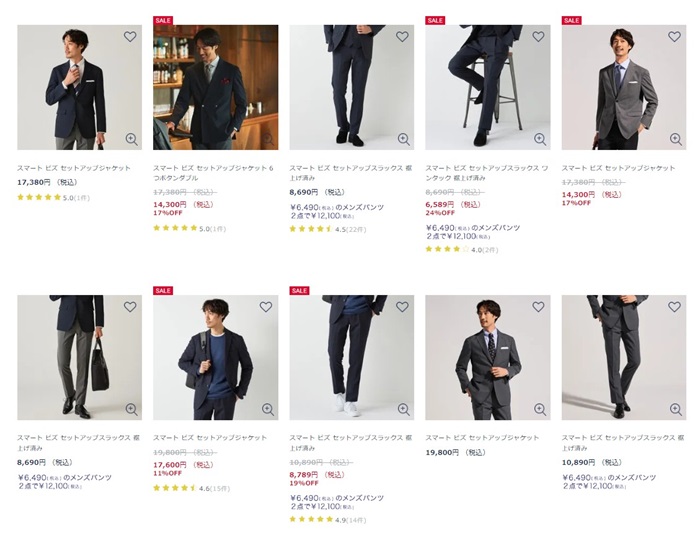The image size is (700, 538).
Task: View the 4.5 (22件) review rating
Action: (330, 228)
